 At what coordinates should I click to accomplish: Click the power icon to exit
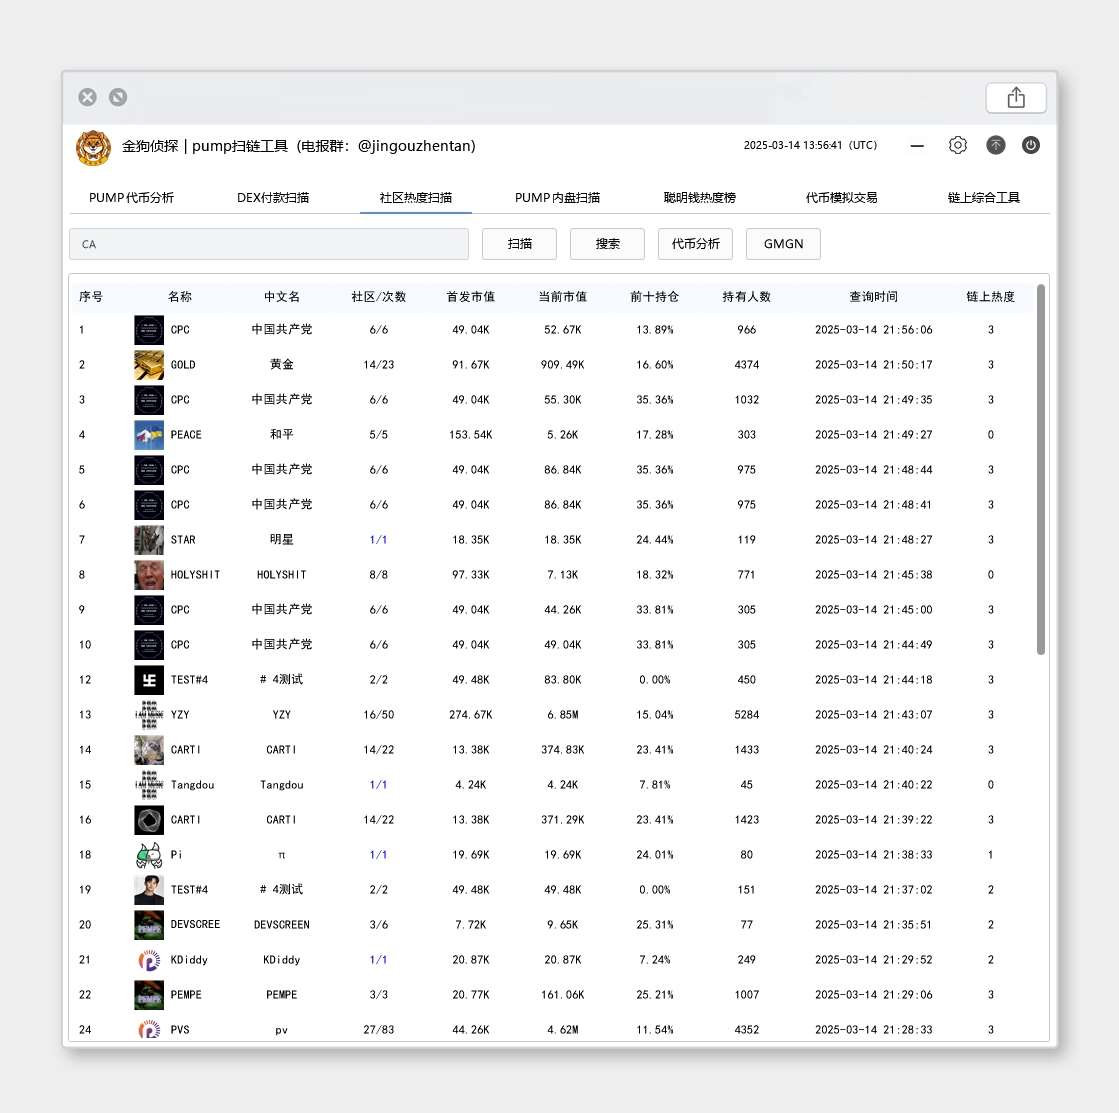pos(1031,146)
